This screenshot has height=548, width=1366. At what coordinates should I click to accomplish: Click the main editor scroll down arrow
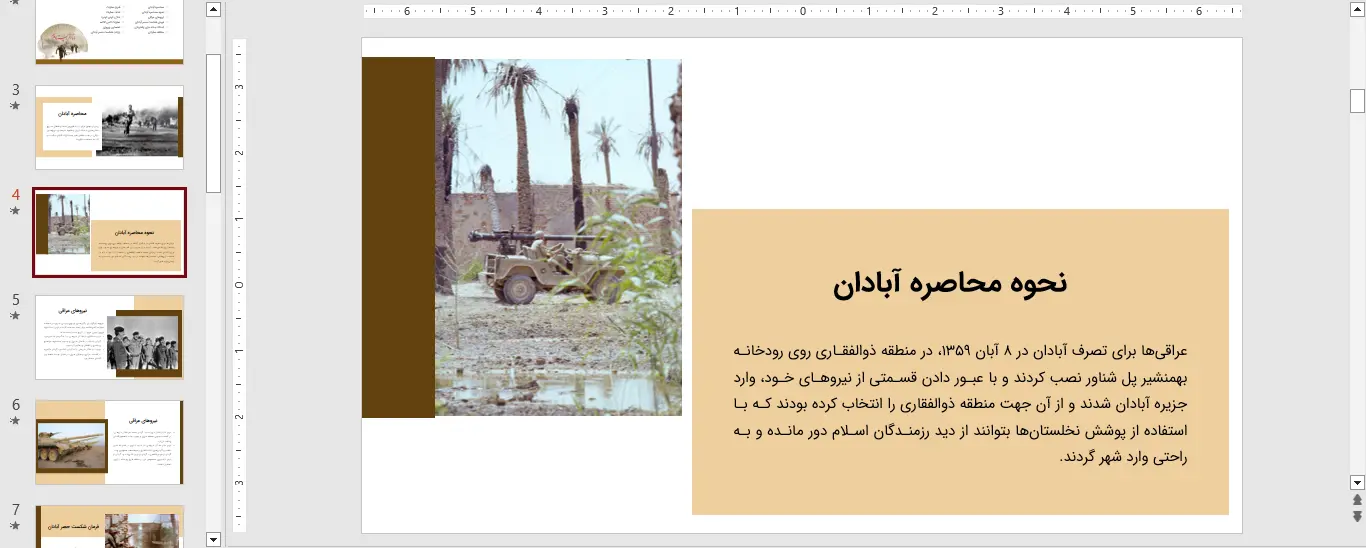coord(1357,481)
